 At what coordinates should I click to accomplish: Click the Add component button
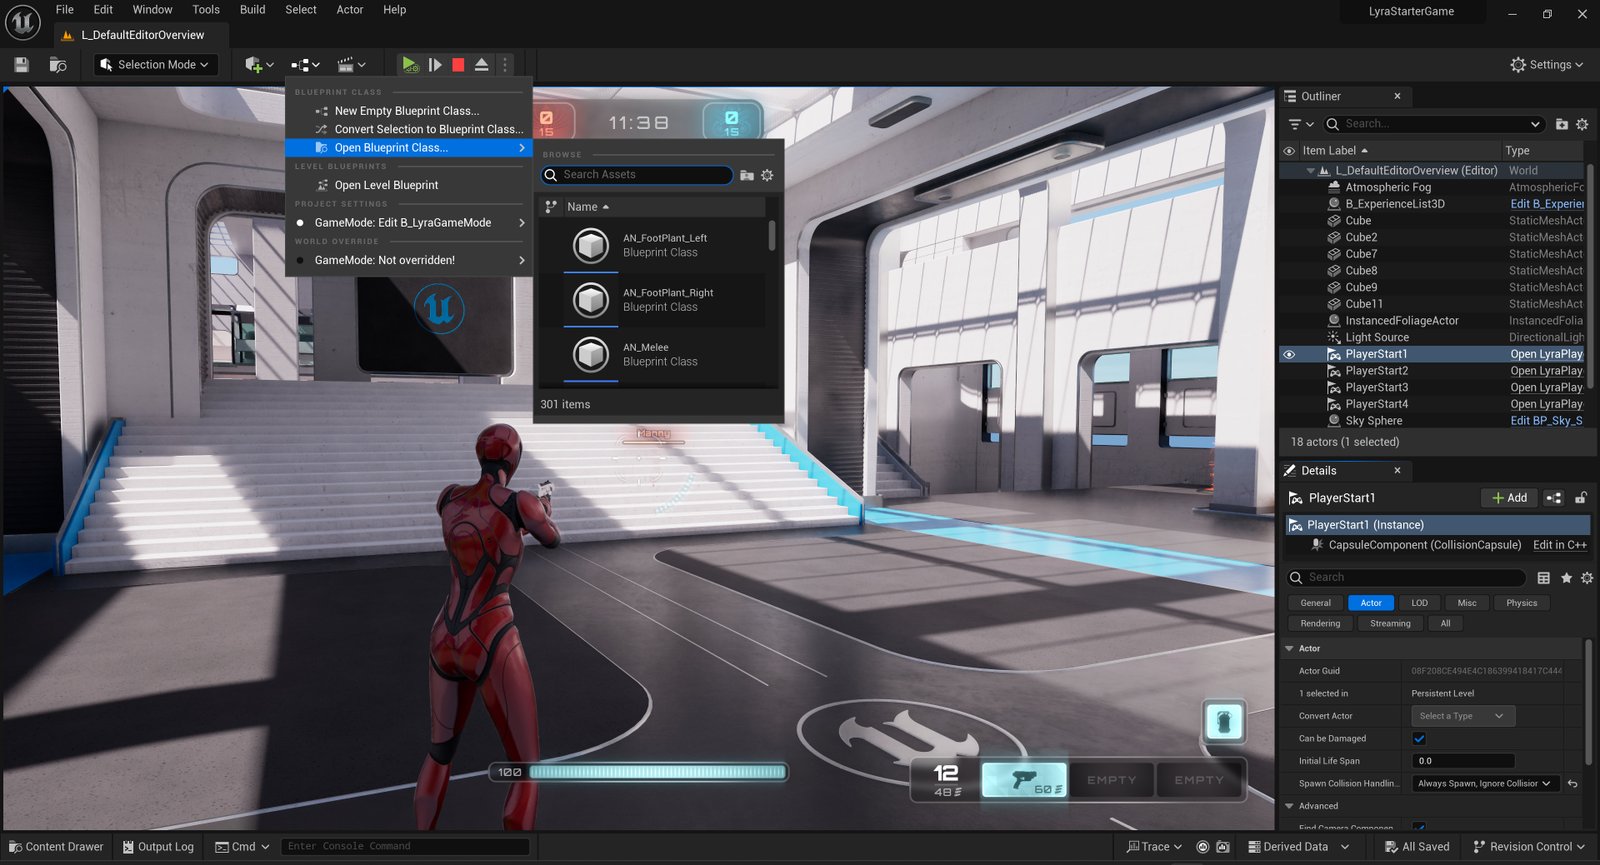coord(1509,498)
